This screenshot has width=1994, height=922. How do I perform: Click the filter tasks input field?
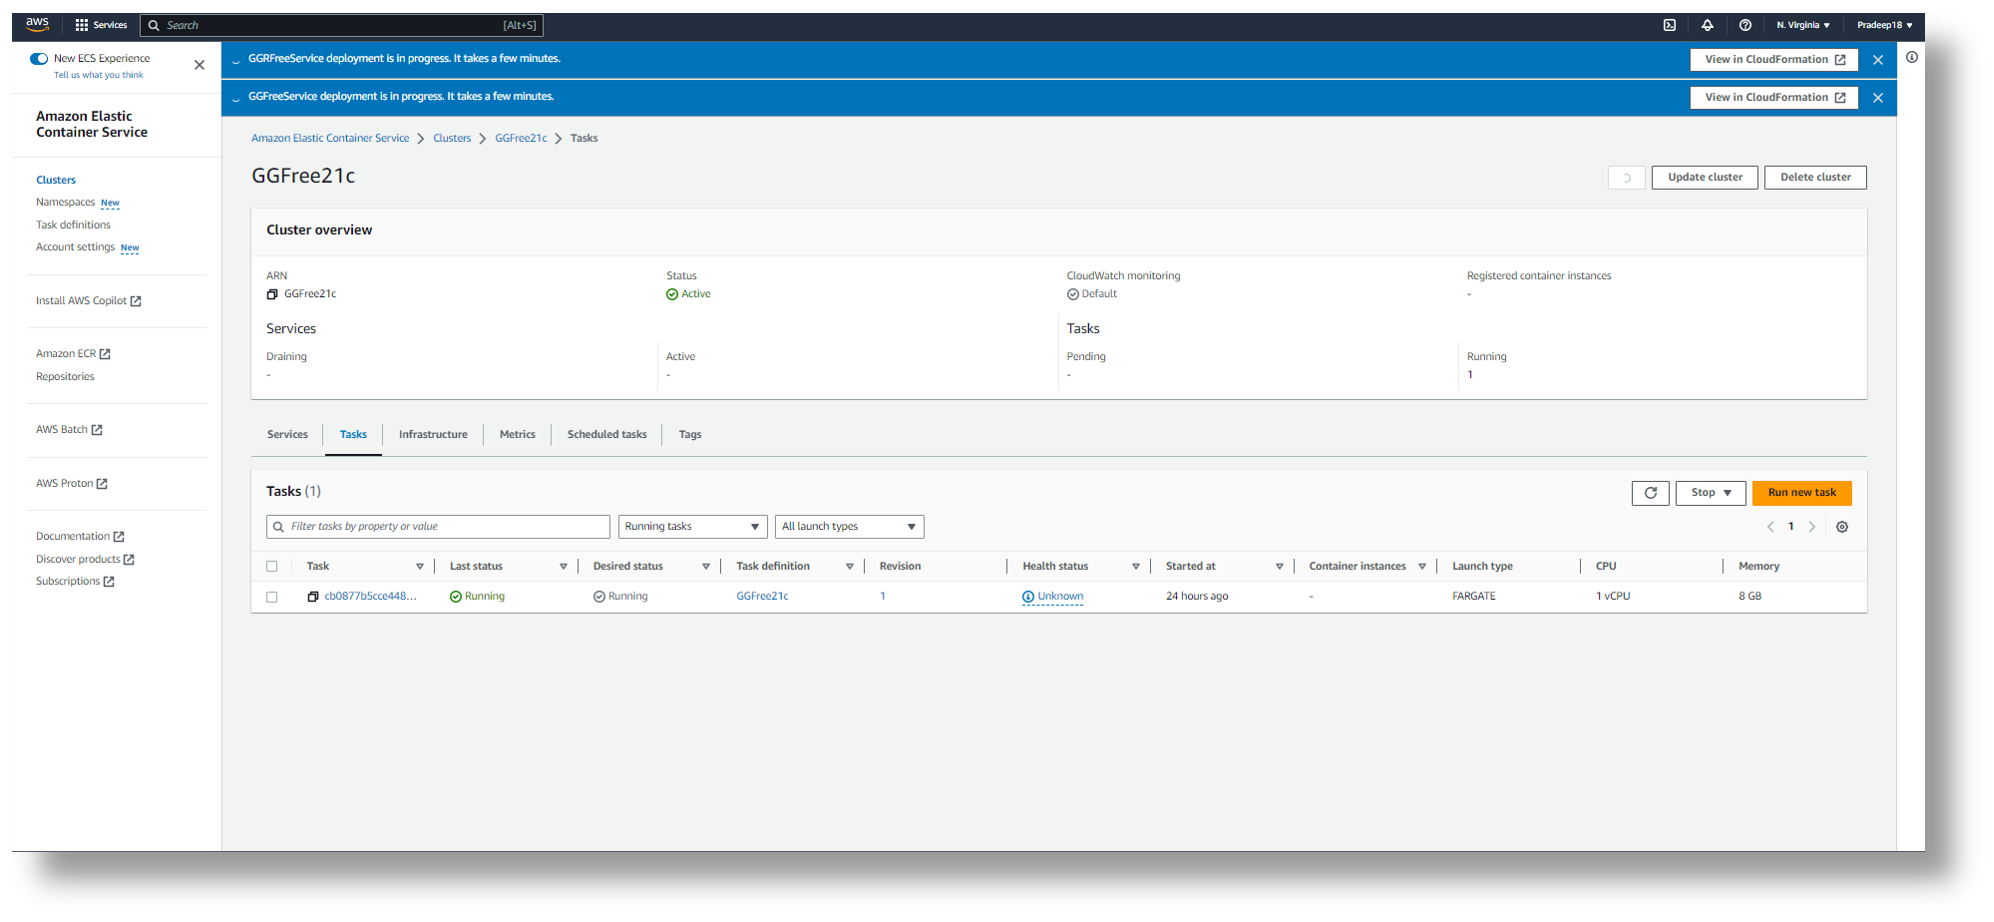tap(438, 527)
